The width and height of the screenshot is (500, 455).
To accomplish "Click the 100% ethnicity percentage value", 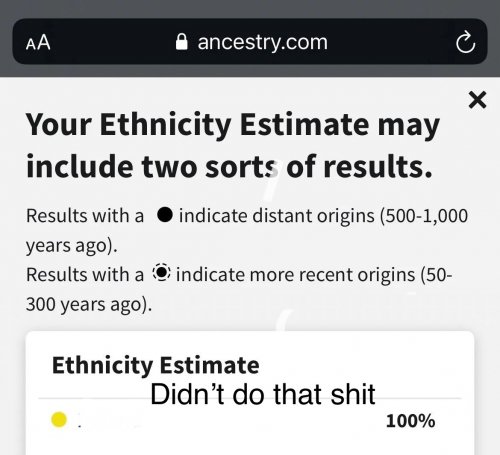I will [x=410, y=421].
